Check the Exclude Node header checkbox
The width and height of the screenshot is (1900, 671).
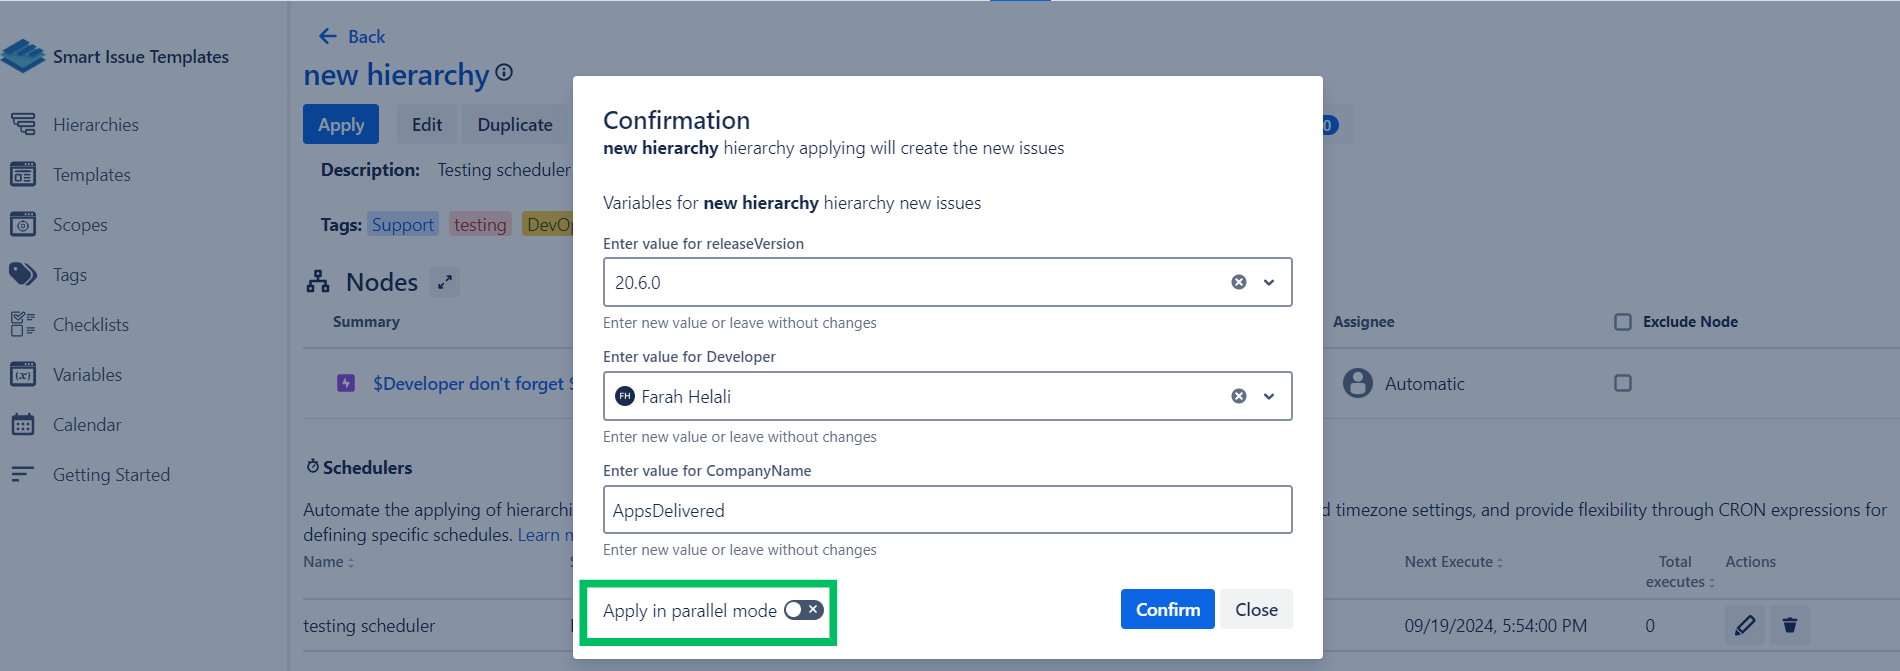(x=1622, y=322)
